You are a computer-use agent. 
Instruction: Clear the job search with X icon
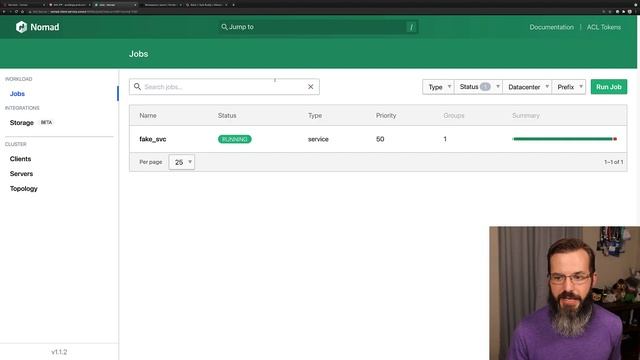[311, 87]
